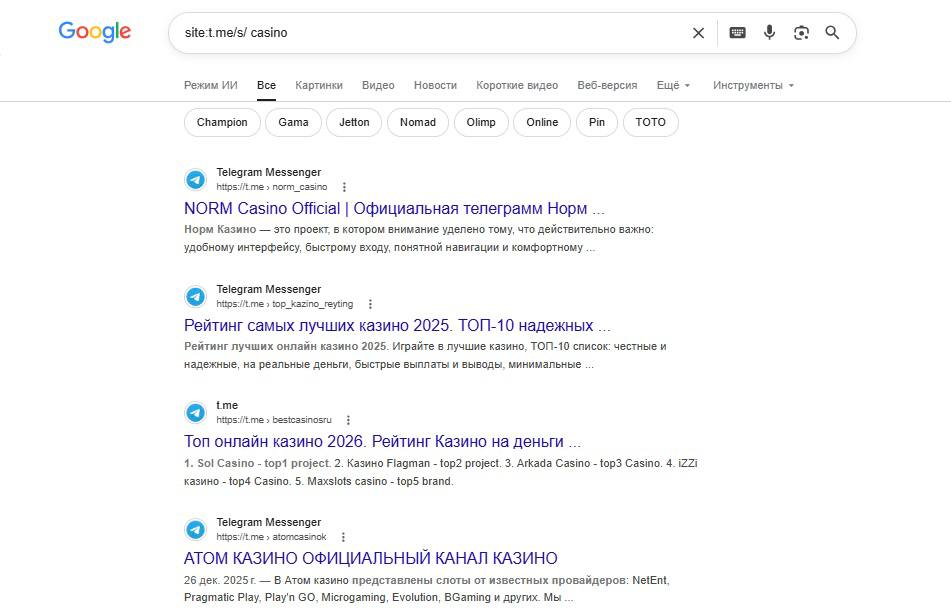Switch to the Новости tab
951x616 pixels.
435,85
